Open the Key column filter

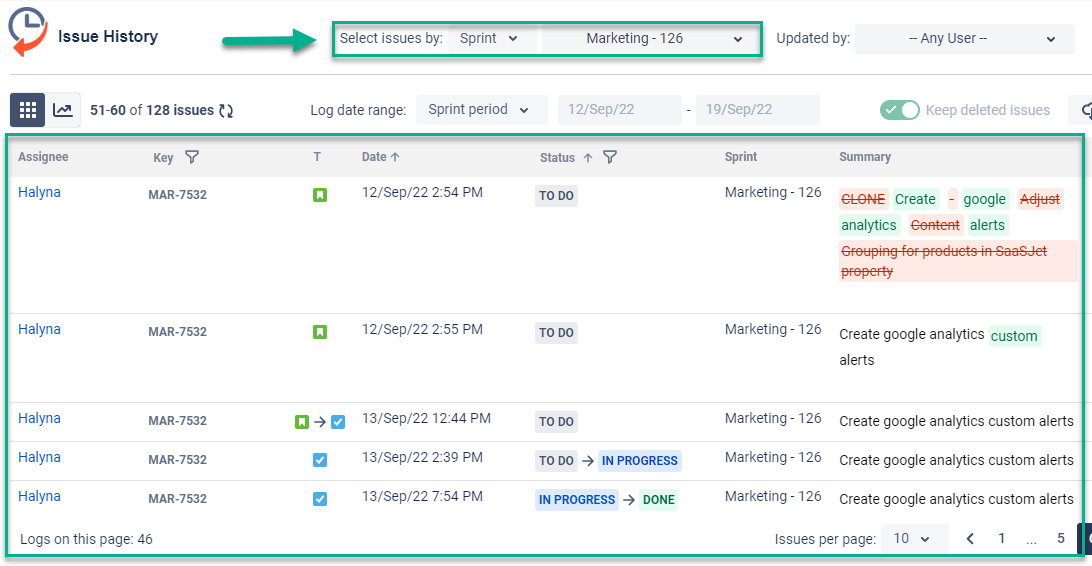click(192, 157)
